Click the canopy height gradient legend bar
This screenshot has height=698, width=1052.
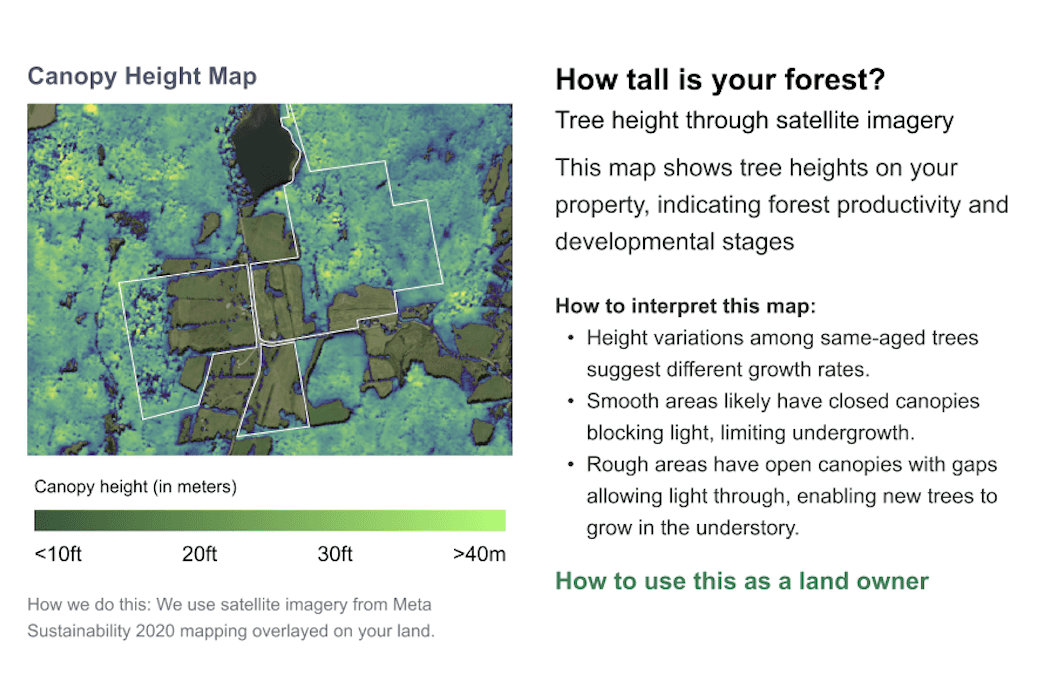coord(270,520)
